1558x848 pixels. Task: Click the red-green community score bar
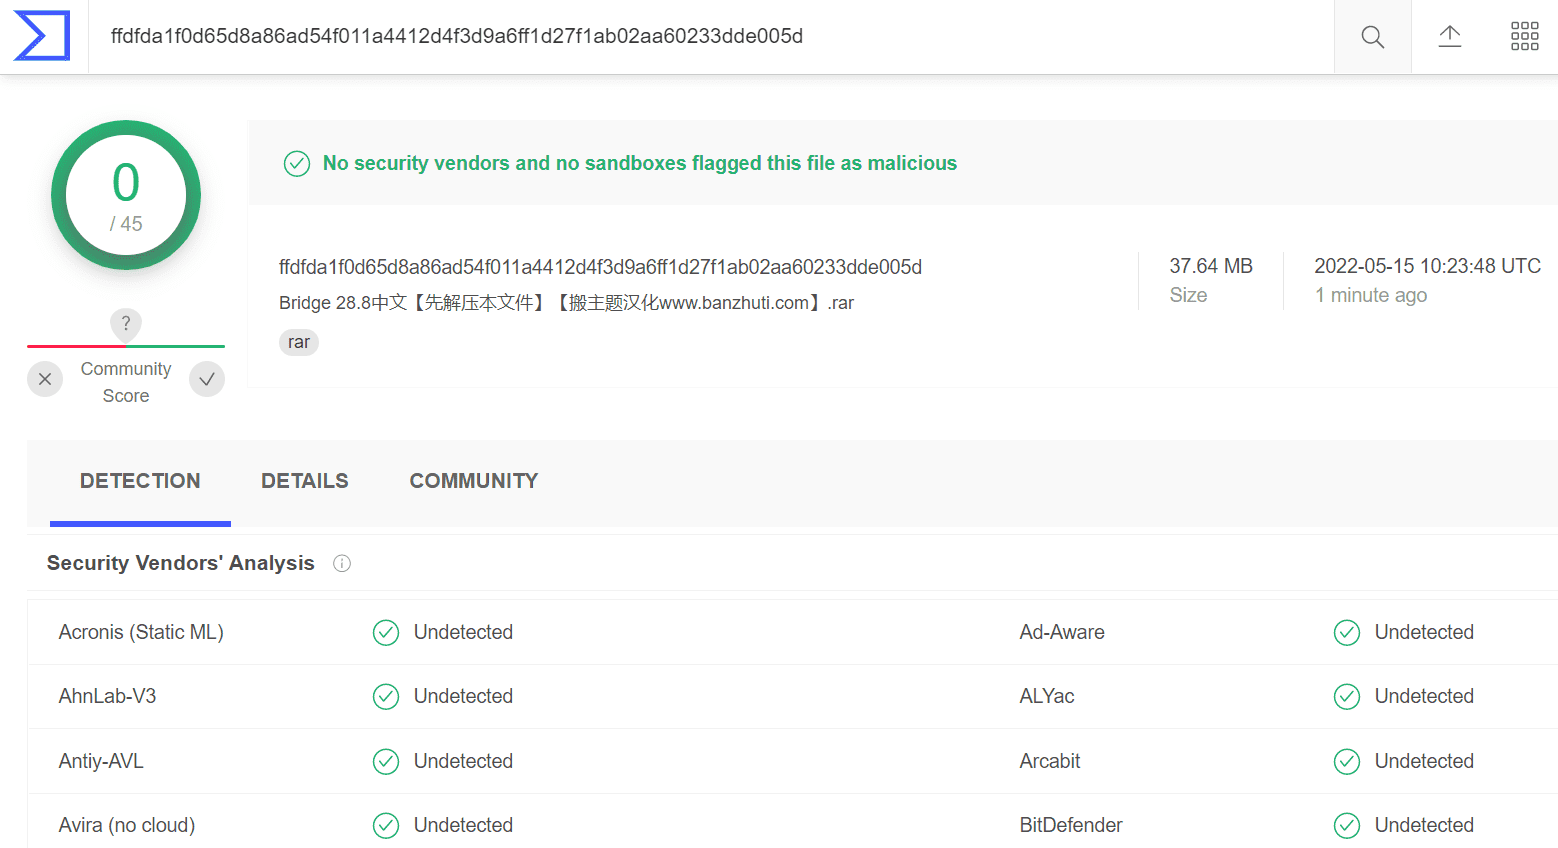pyautogui.click(x=126, y=346)
